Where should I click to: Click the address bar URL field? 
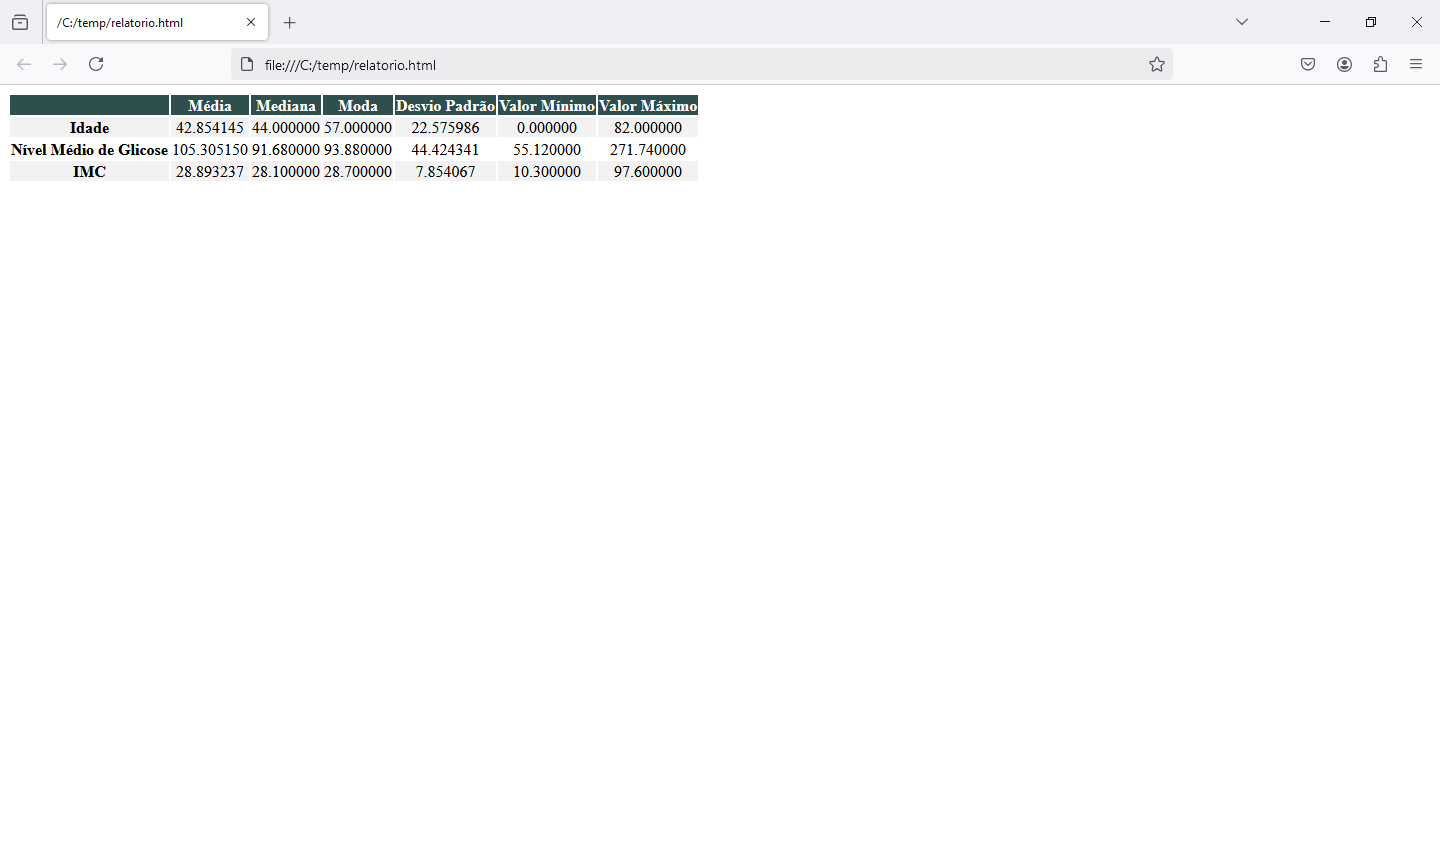pyautogui.click(x=700, y=65)
